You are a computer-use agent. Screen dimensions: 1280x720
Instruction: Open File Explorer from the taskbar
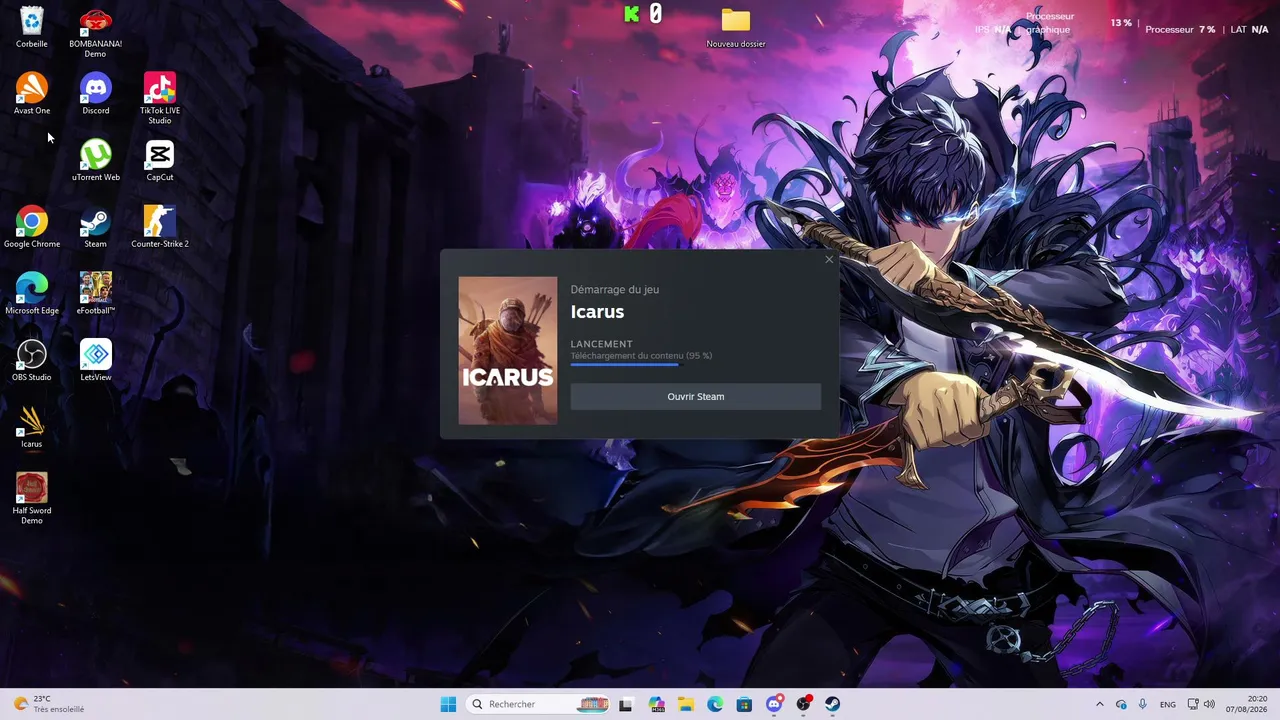click(x=686, y=704)
